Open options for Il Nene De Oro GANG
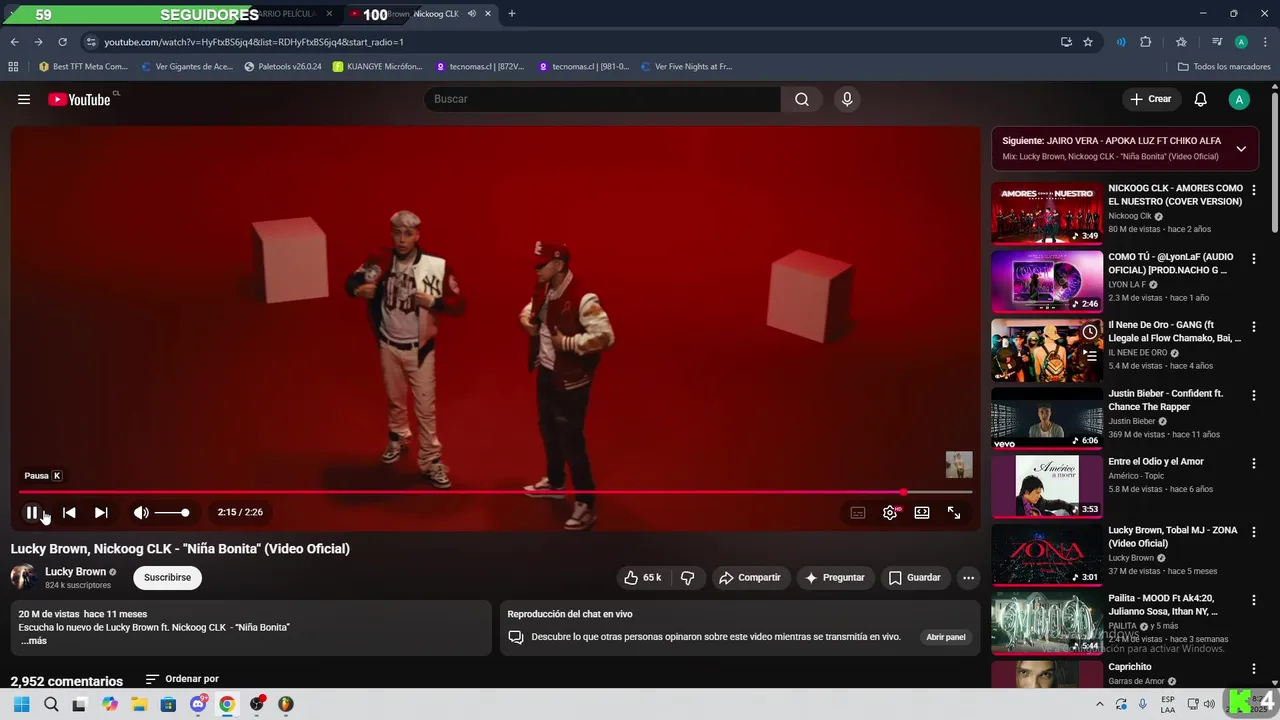Viewport: 1280px width, 720px height. [1254, 327]
